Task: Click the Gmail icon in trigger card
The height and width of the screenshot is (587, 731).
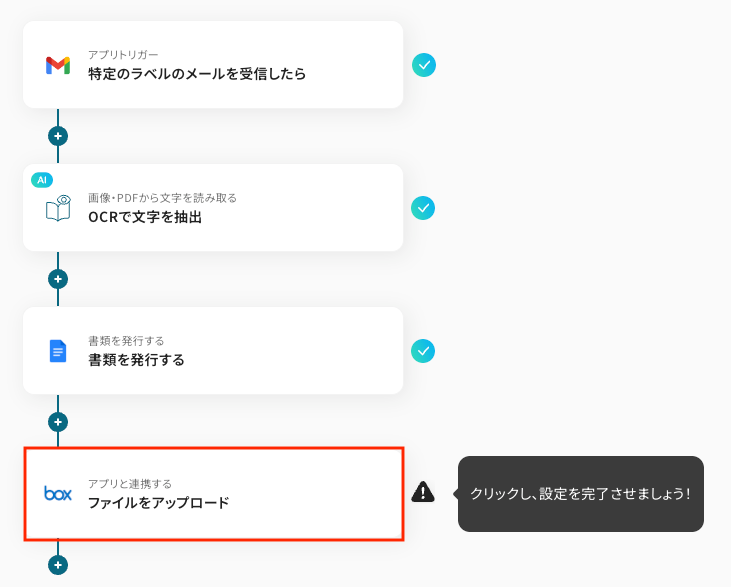Action: 58,66
